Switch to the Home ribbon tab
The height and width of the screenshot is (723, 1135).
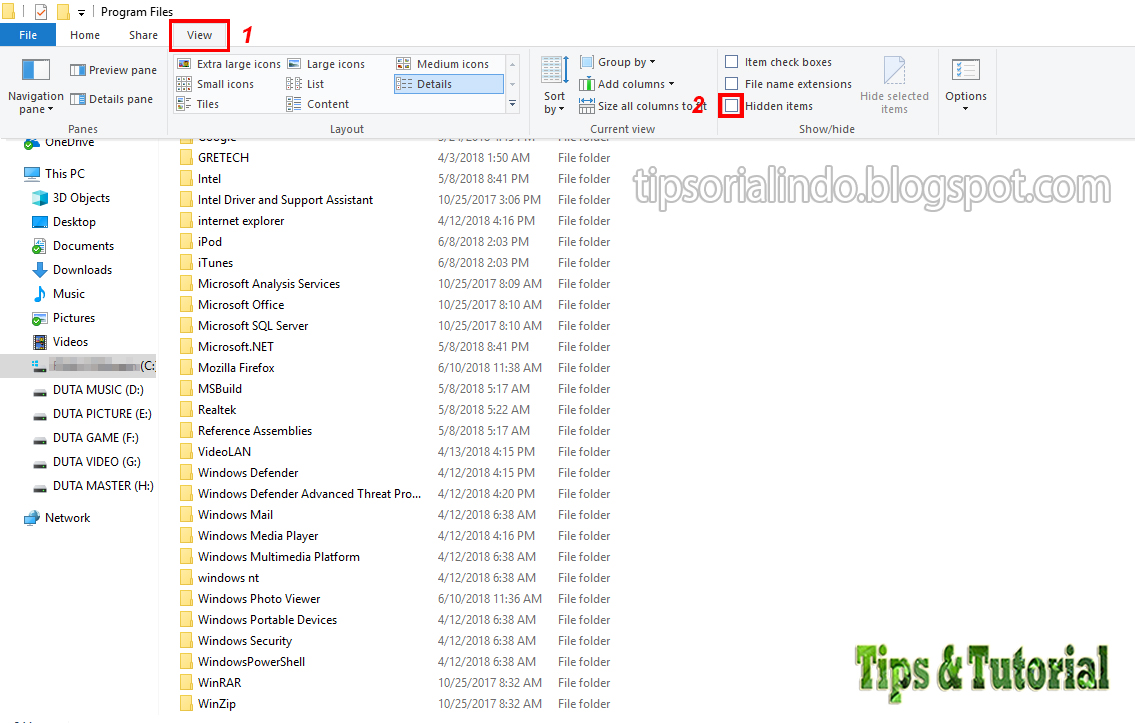[x=85, y=34]
